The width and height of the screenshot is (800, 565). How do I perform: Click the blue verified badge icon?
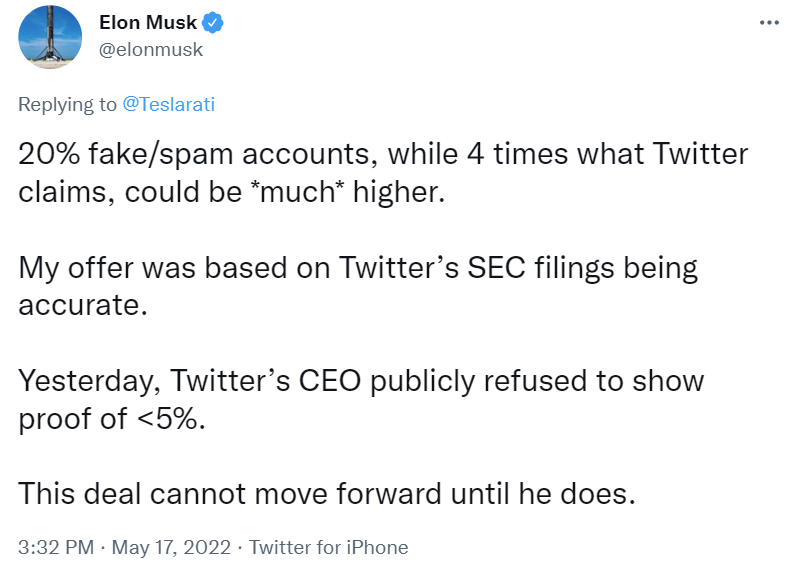(x=213, y=23)
